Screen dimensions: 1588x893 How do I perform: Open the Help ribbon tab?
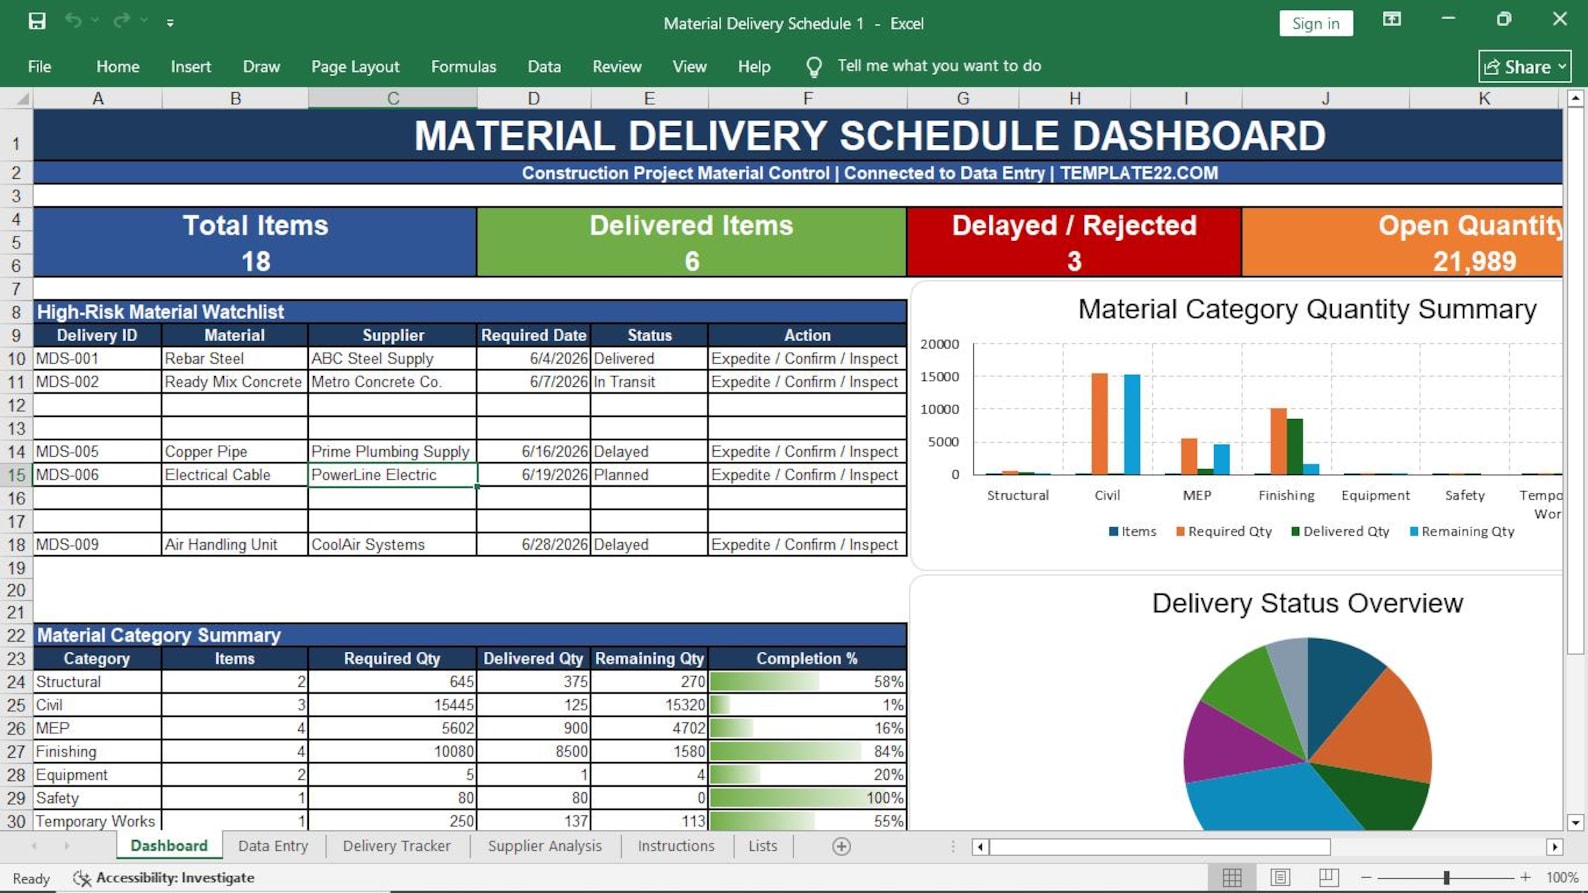point(754,66)
